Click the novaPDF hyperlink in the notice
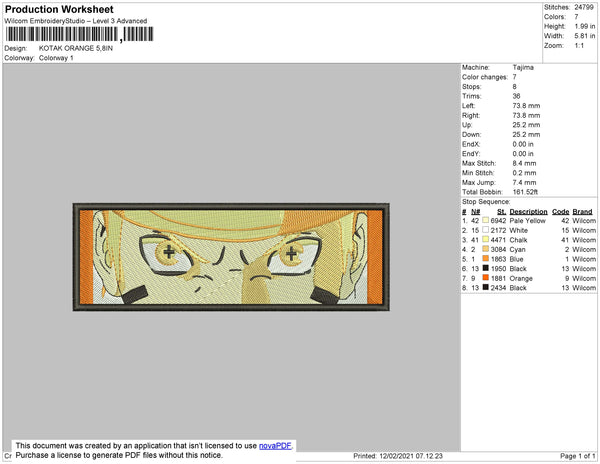This screenshot has width=600, height=464. [x=275, y=446]
